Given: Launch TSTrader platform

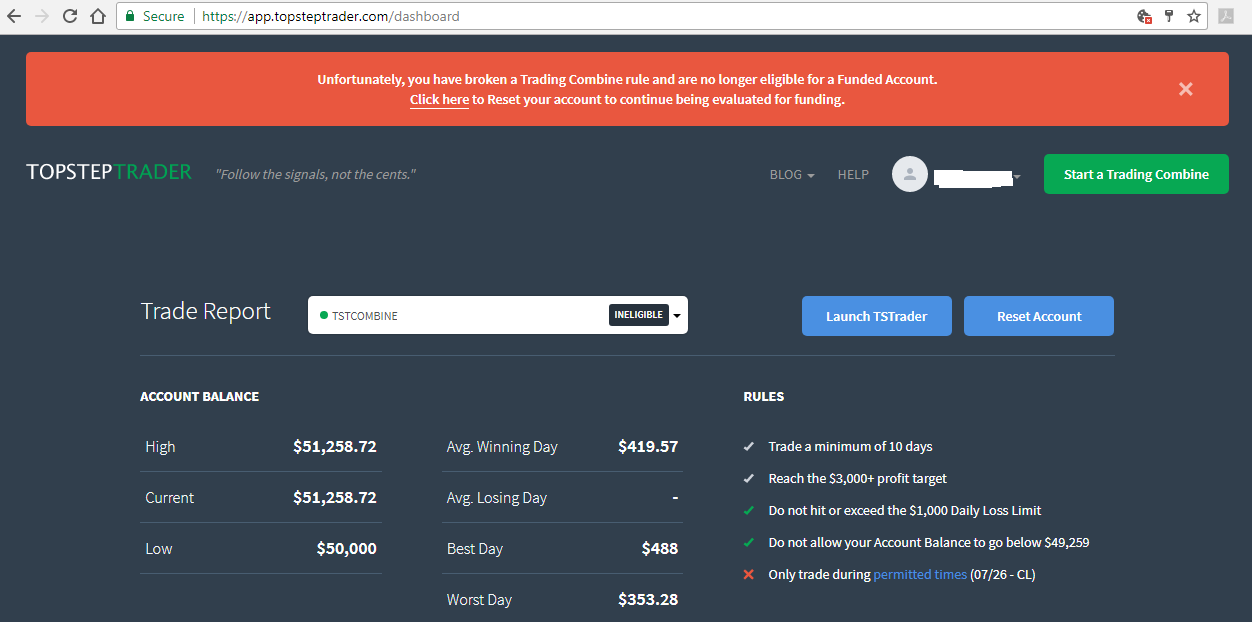Looking at the screenshot, I should click(876, 316).
